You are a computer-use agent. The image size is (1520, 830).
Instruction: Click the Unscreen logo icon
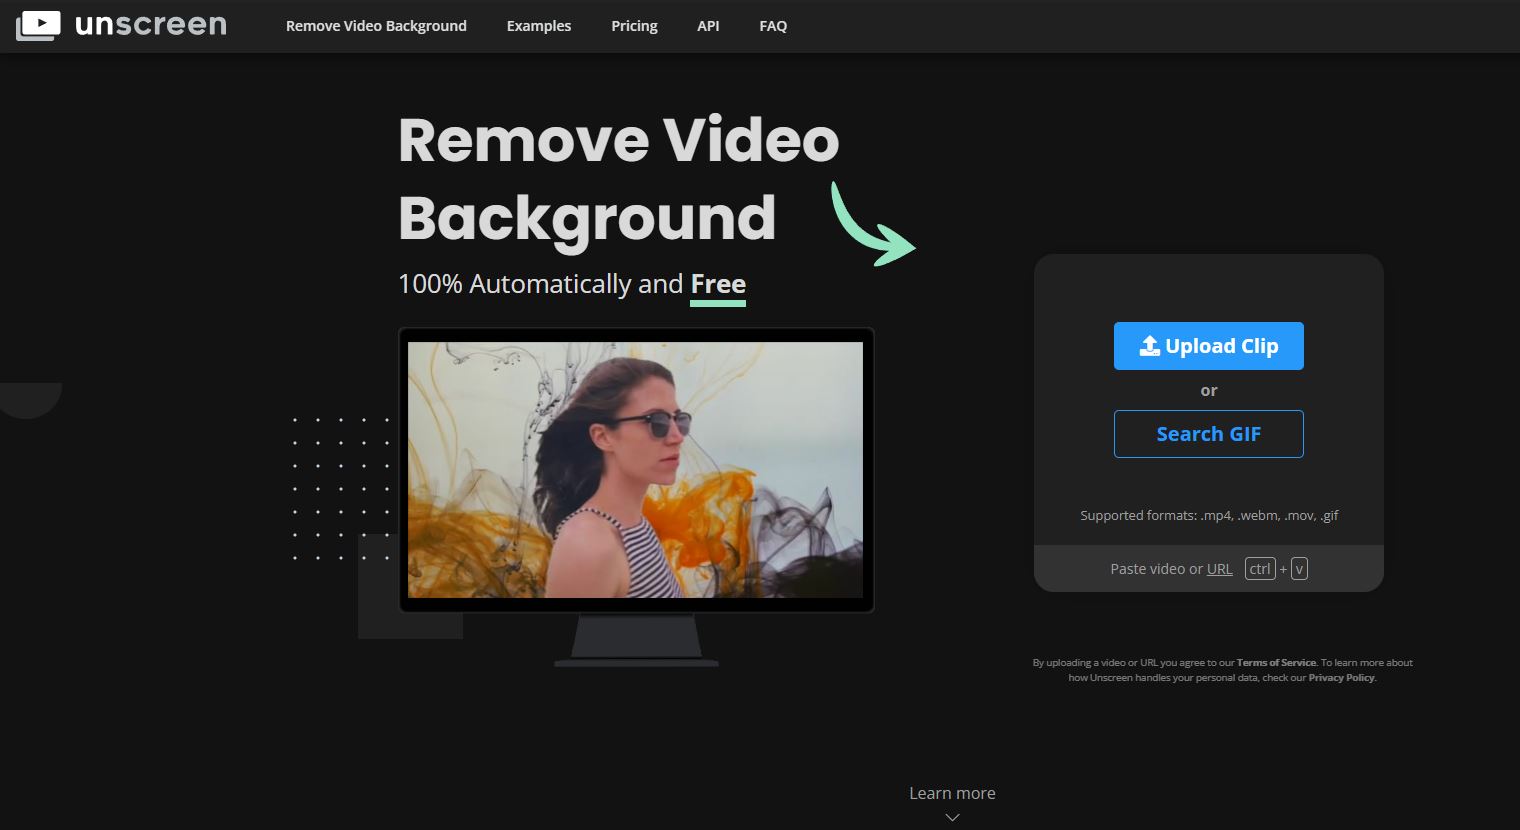coord(38,26)
